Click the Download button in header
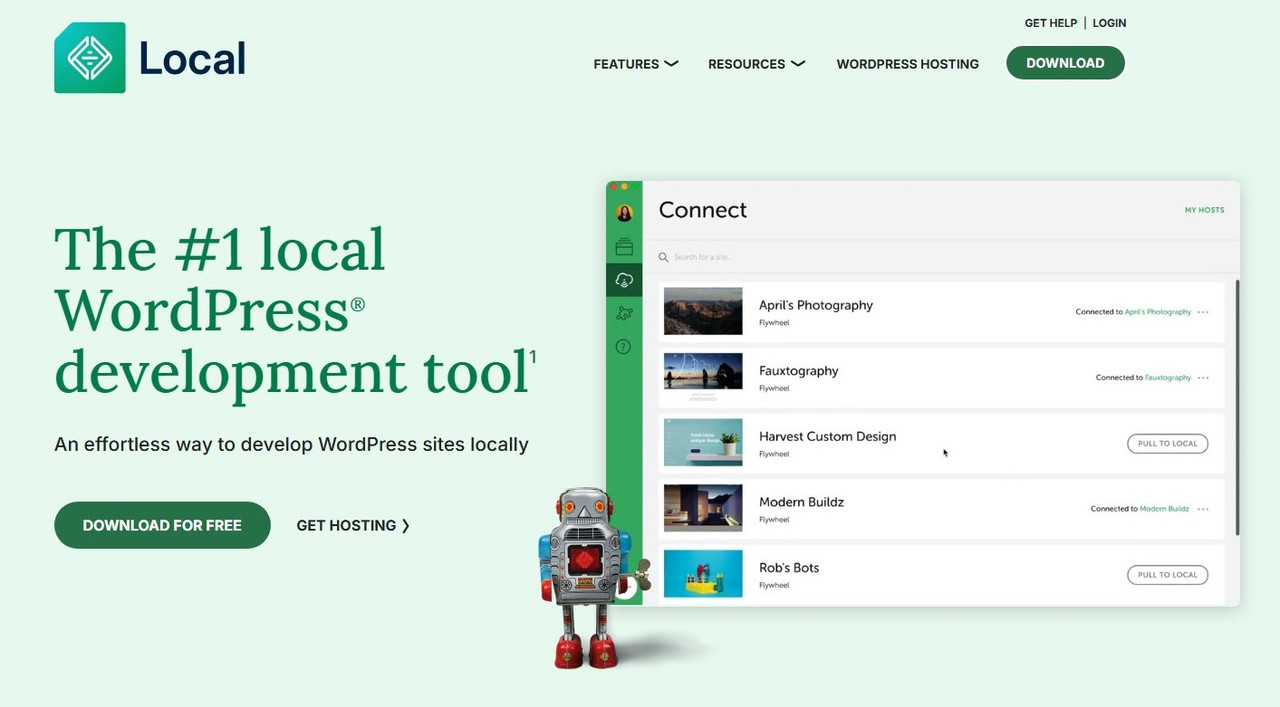Screen dimensions: 1280x707 1065,63
